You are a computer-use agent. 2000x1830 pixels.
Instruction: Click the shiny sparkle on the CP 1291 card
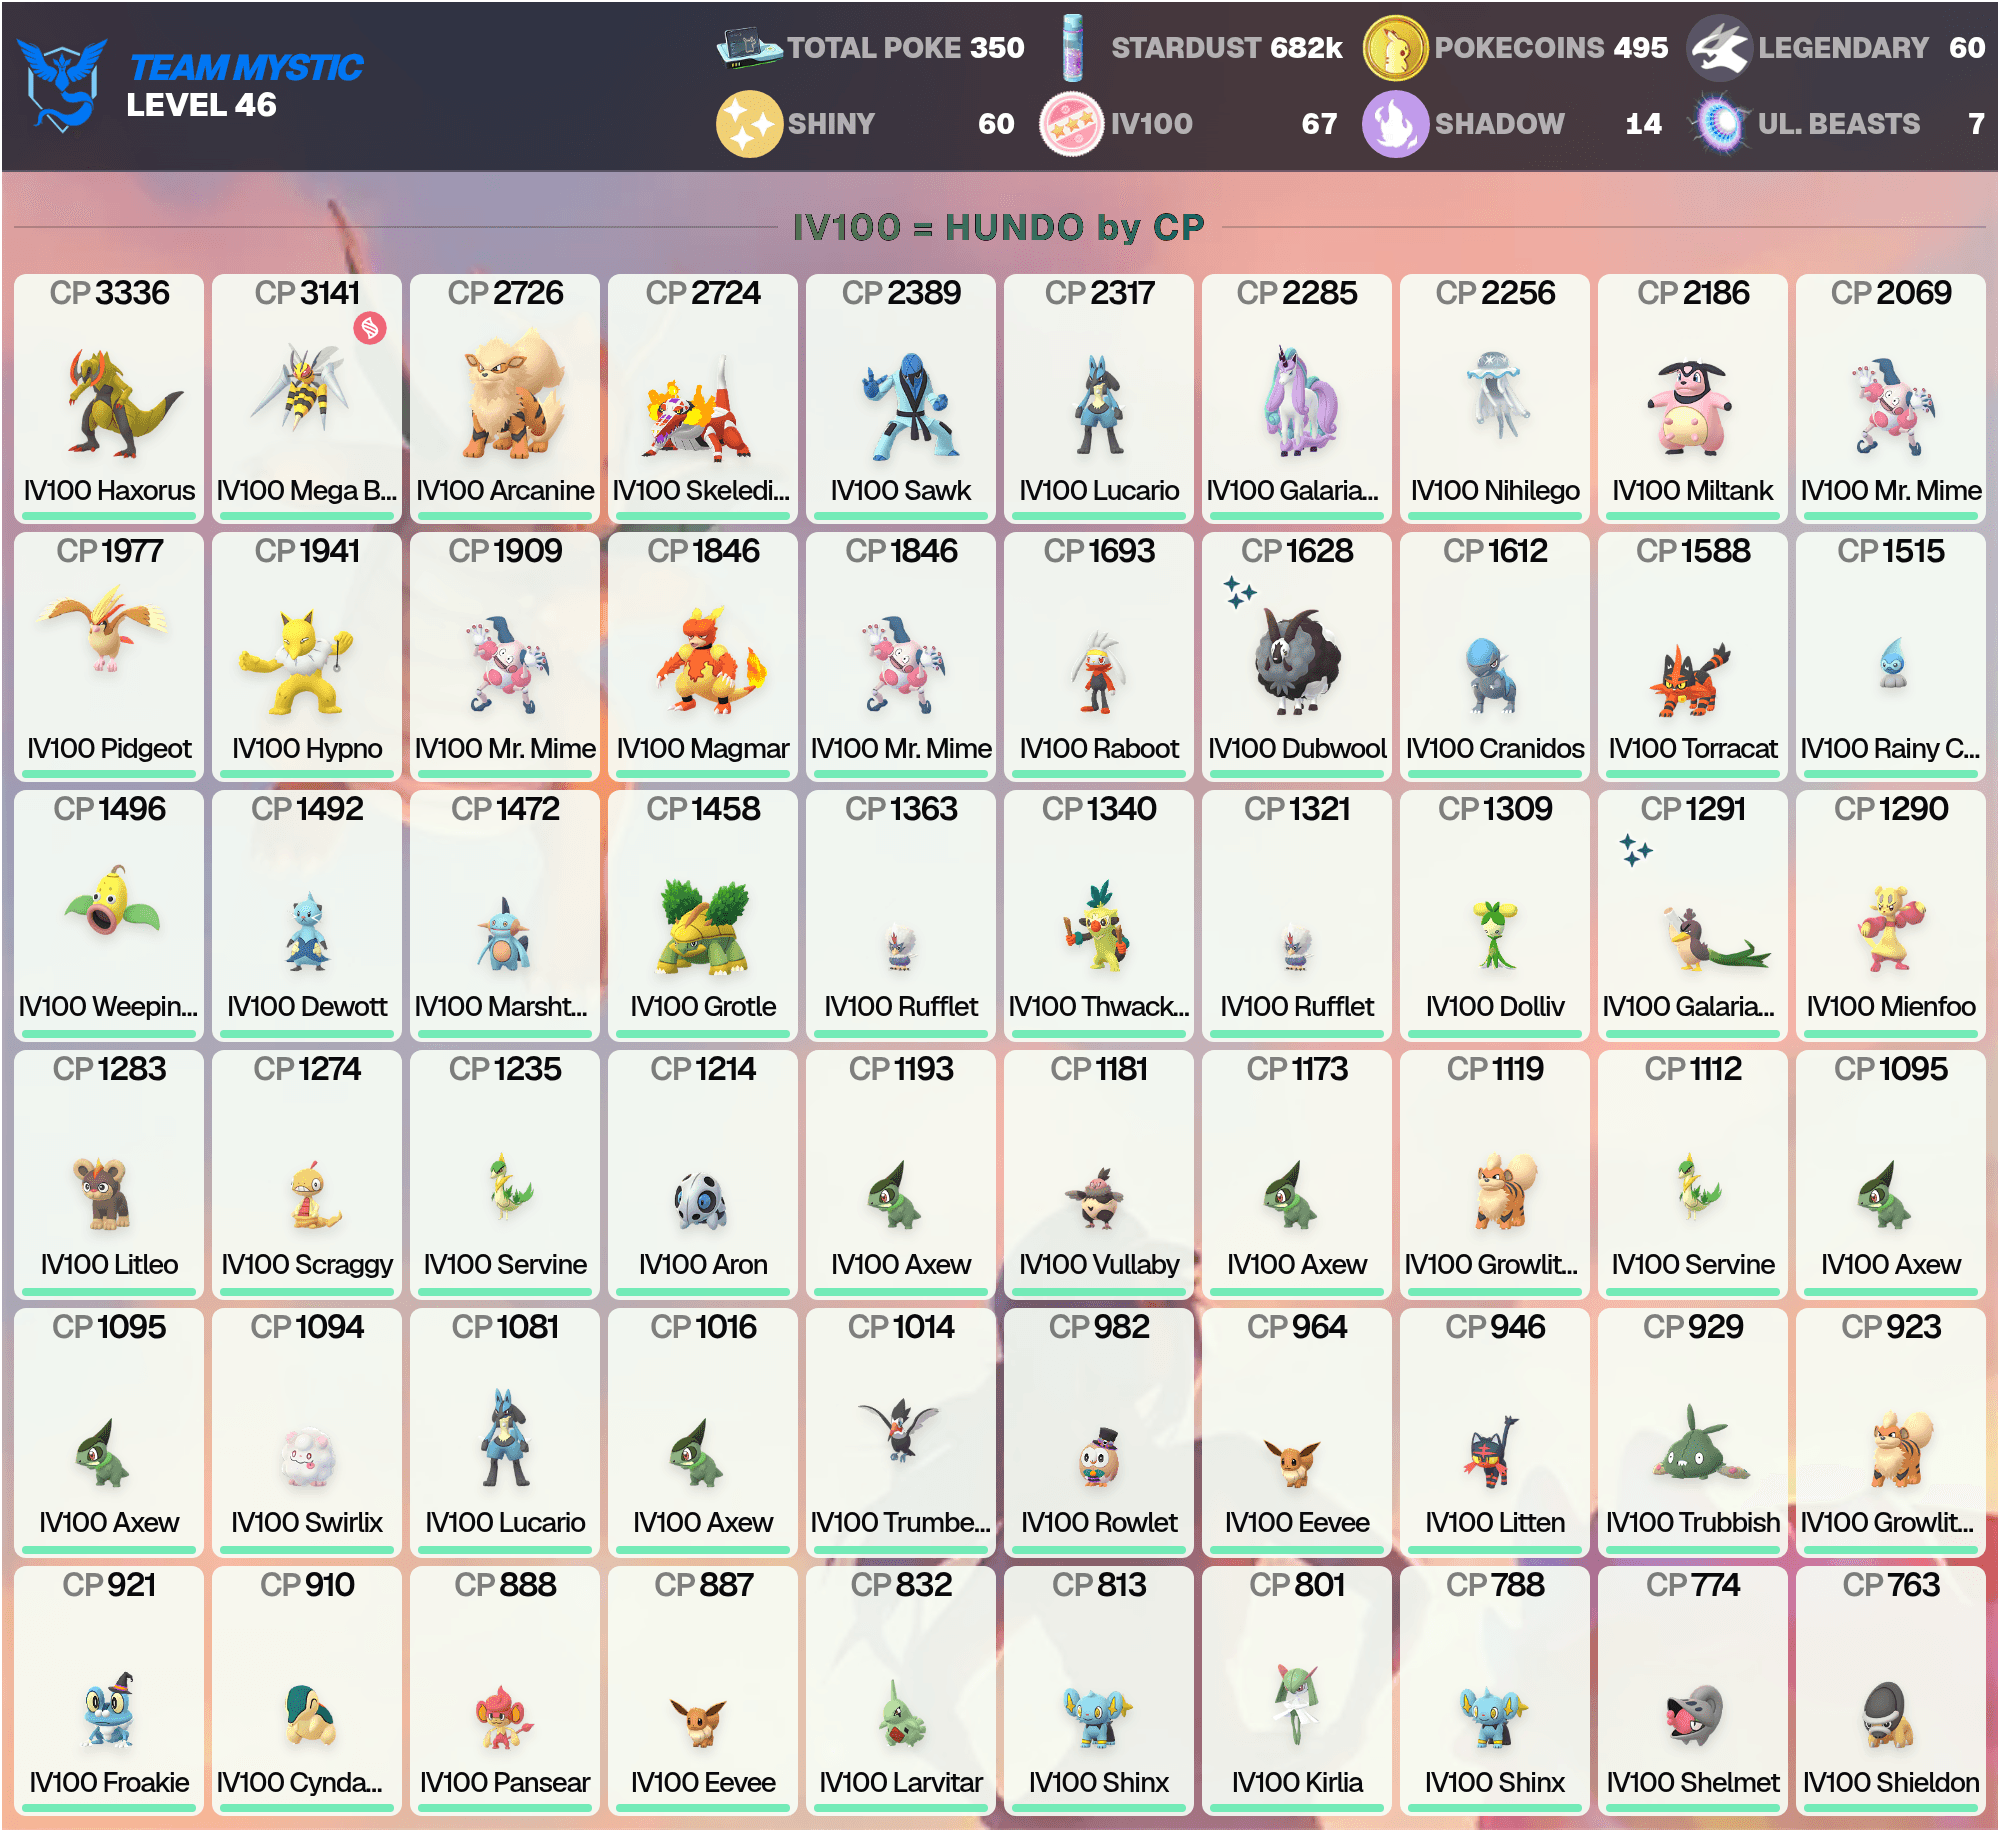(x=1636, y=849)
